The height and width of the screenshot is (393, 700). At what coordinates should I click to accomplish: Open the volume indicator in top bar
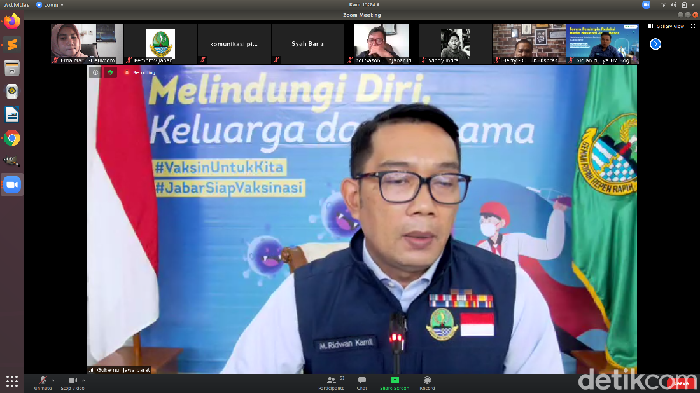[674, 5]
